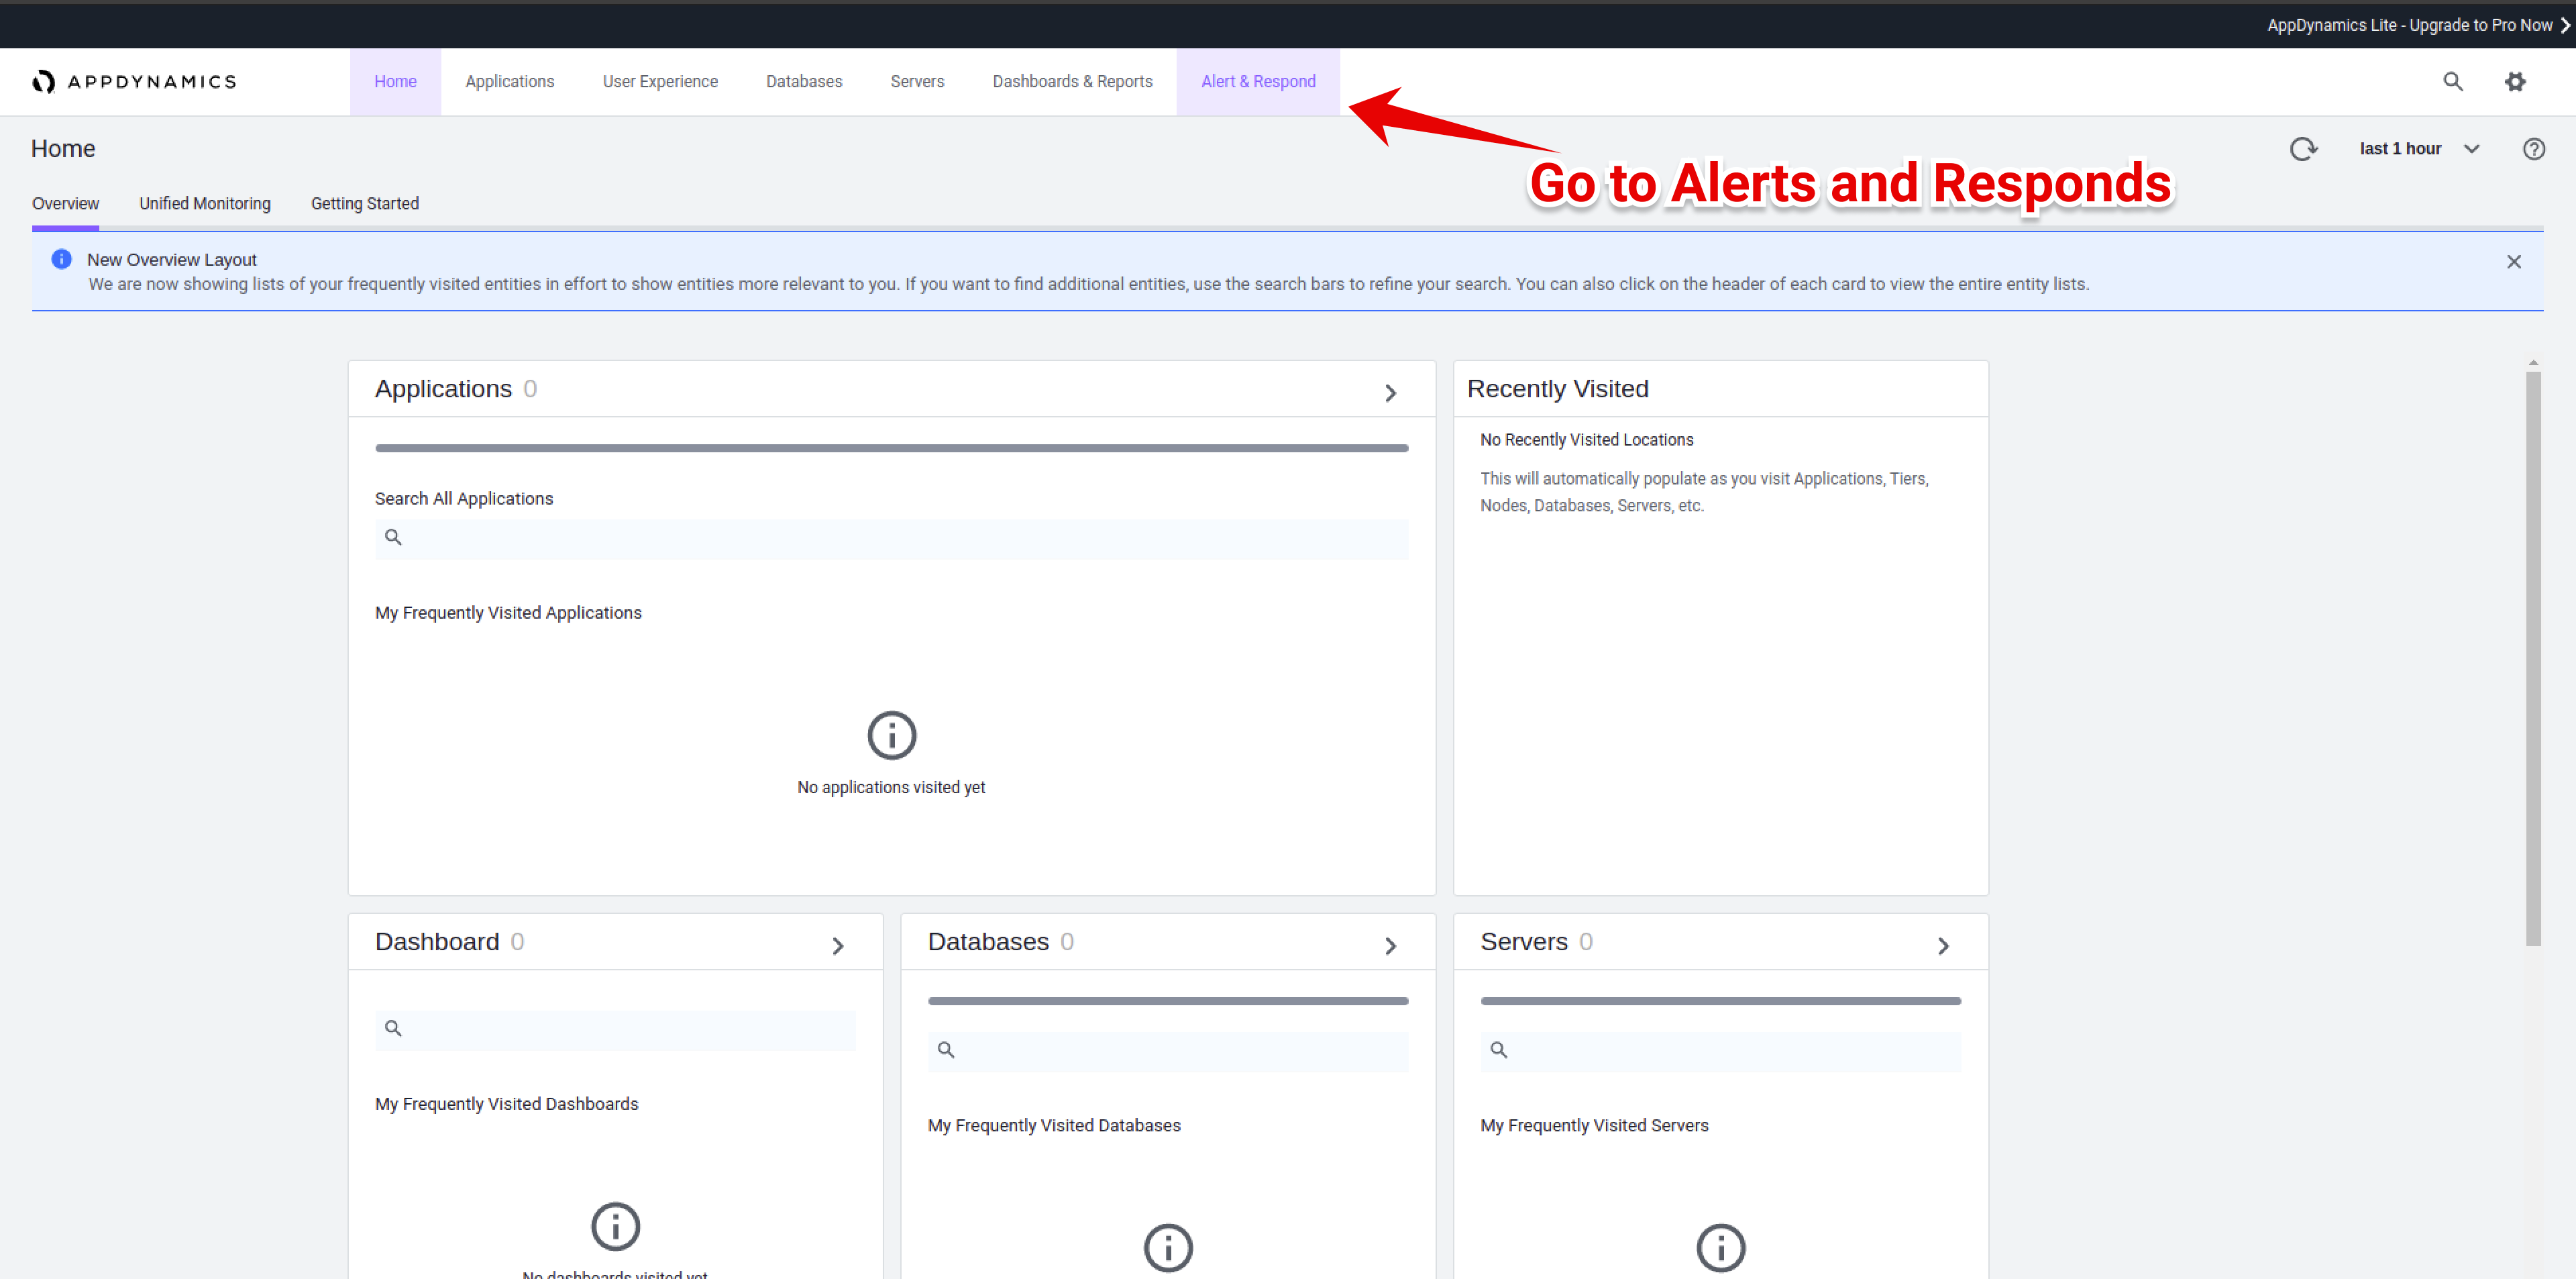Switch to the Getting Started tab
The height and width of the screenshot is (1279, 2576).
[364, 203]
